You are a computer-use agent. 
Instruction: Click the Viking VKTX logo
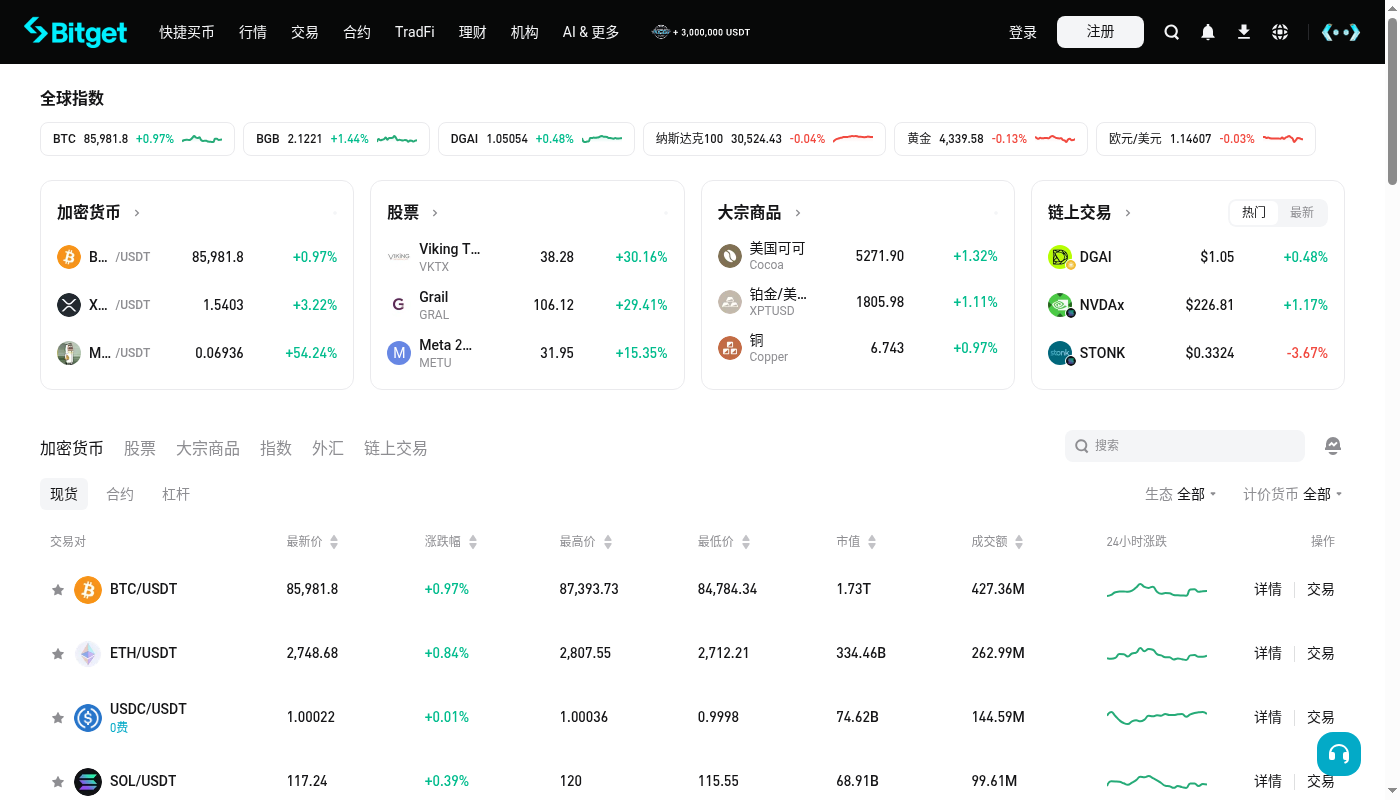[x=399, y=257]
